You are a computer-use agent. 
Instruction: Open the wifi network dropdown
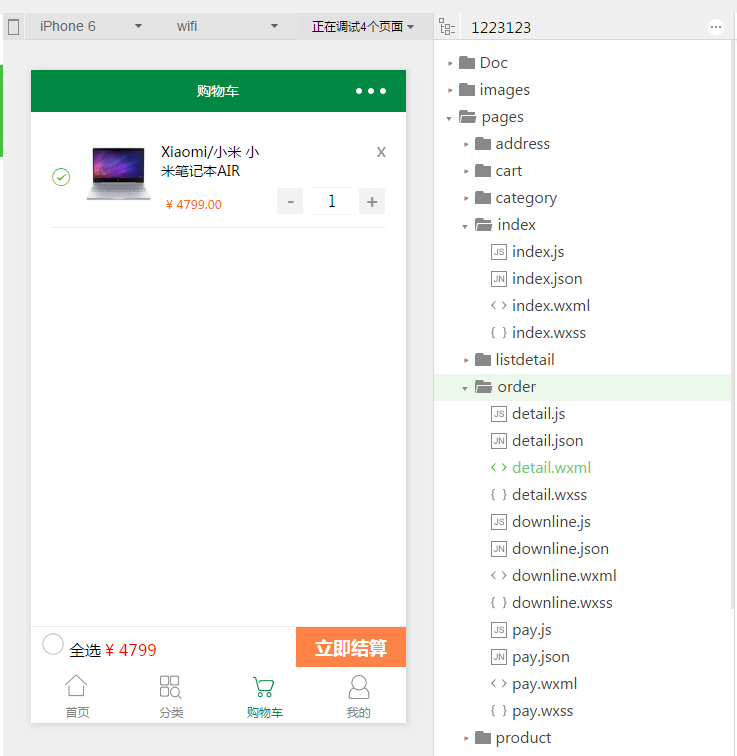coord(227,27)
